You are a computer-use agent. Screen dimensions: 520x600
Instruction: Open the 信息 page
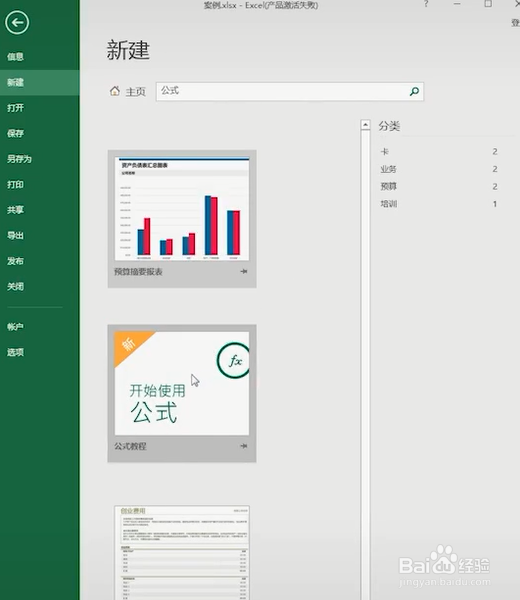click(x=15, y=57)
